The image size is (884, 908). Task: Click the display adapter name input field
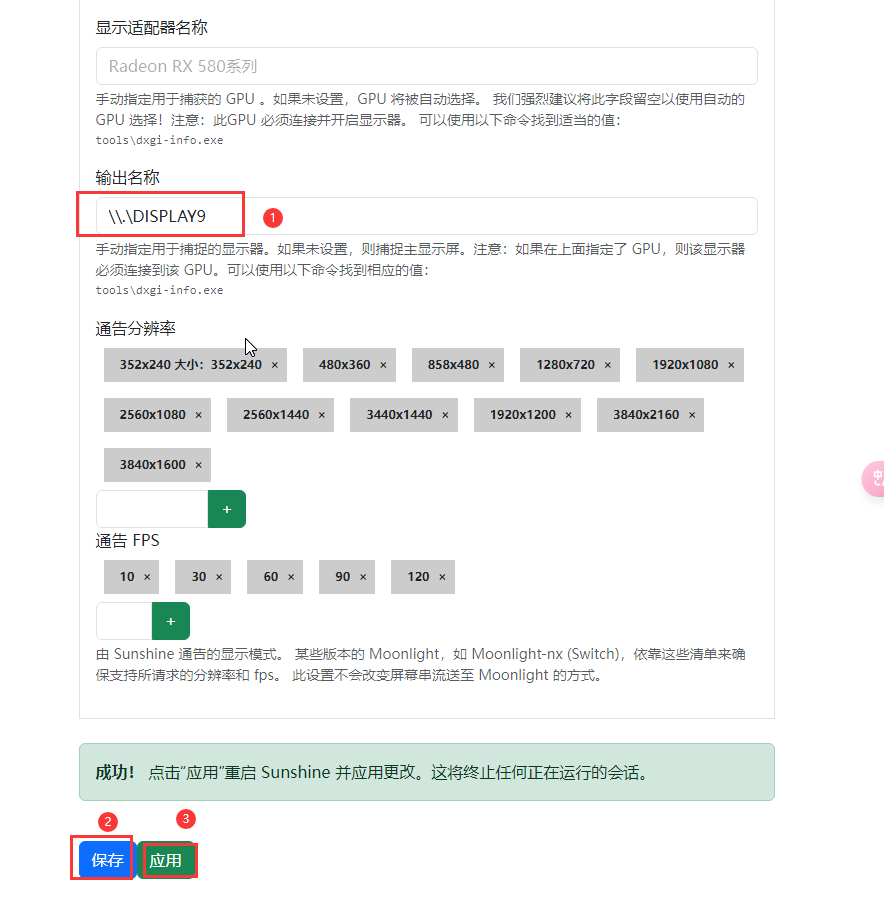point(427,66)
